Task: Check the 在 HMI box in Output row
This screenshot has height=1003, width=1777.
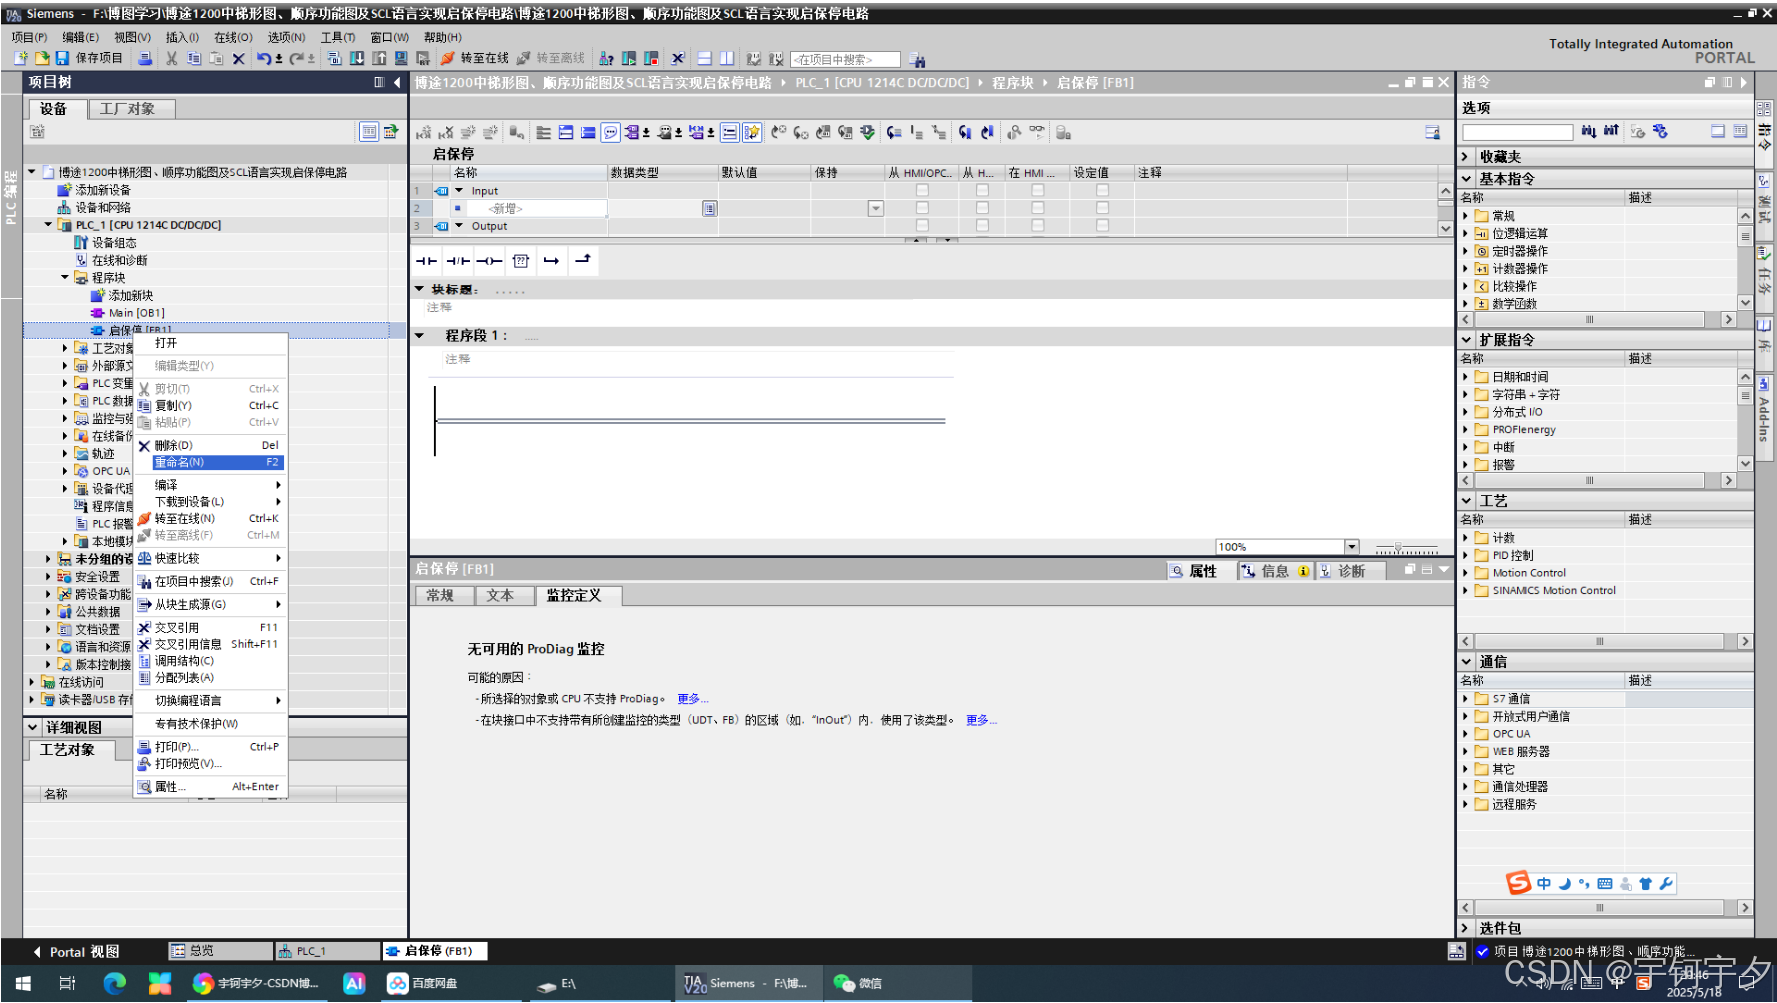Action: 1038,226
